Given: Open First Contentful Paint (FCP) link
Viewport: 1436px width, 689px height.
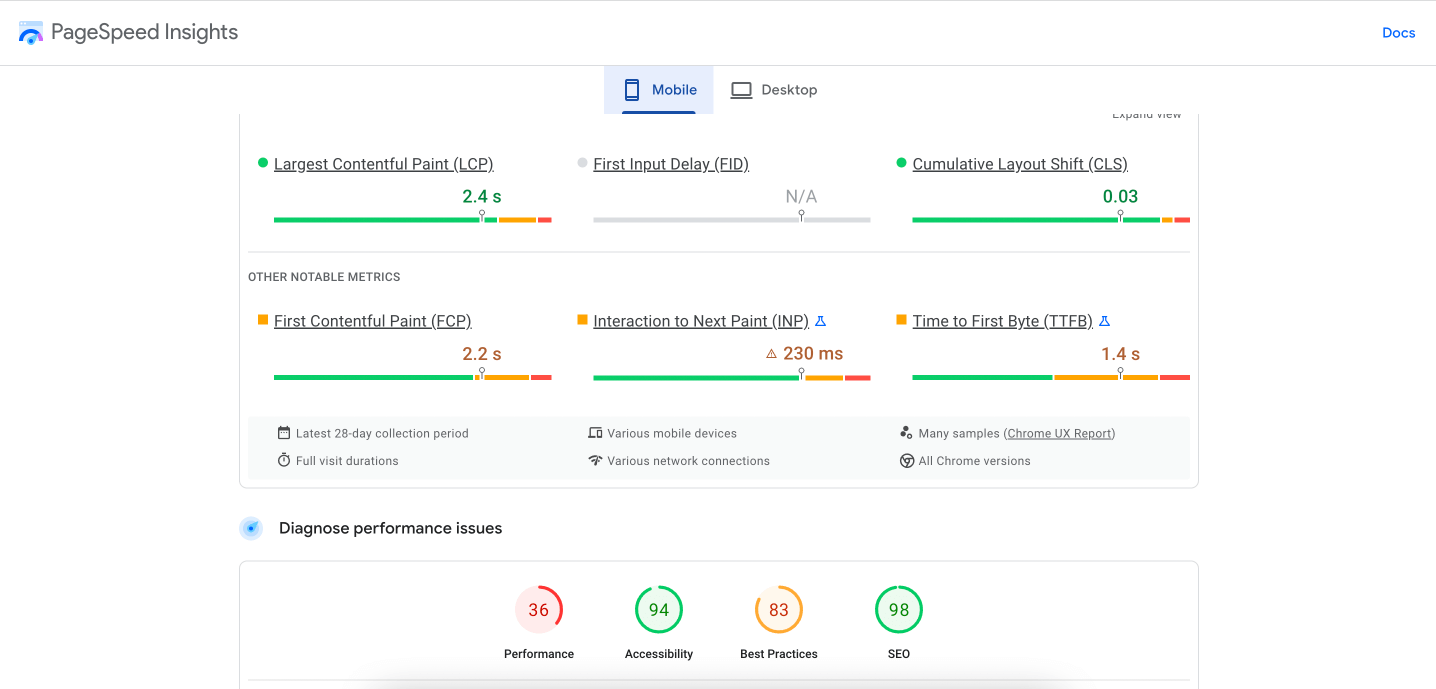Looking at the screenshot, I should (373, 321).
